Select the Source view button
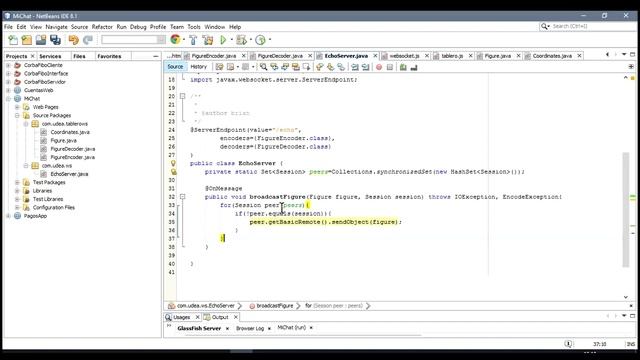Viewport: 640px width, 360px height. [x=175, y=67]
